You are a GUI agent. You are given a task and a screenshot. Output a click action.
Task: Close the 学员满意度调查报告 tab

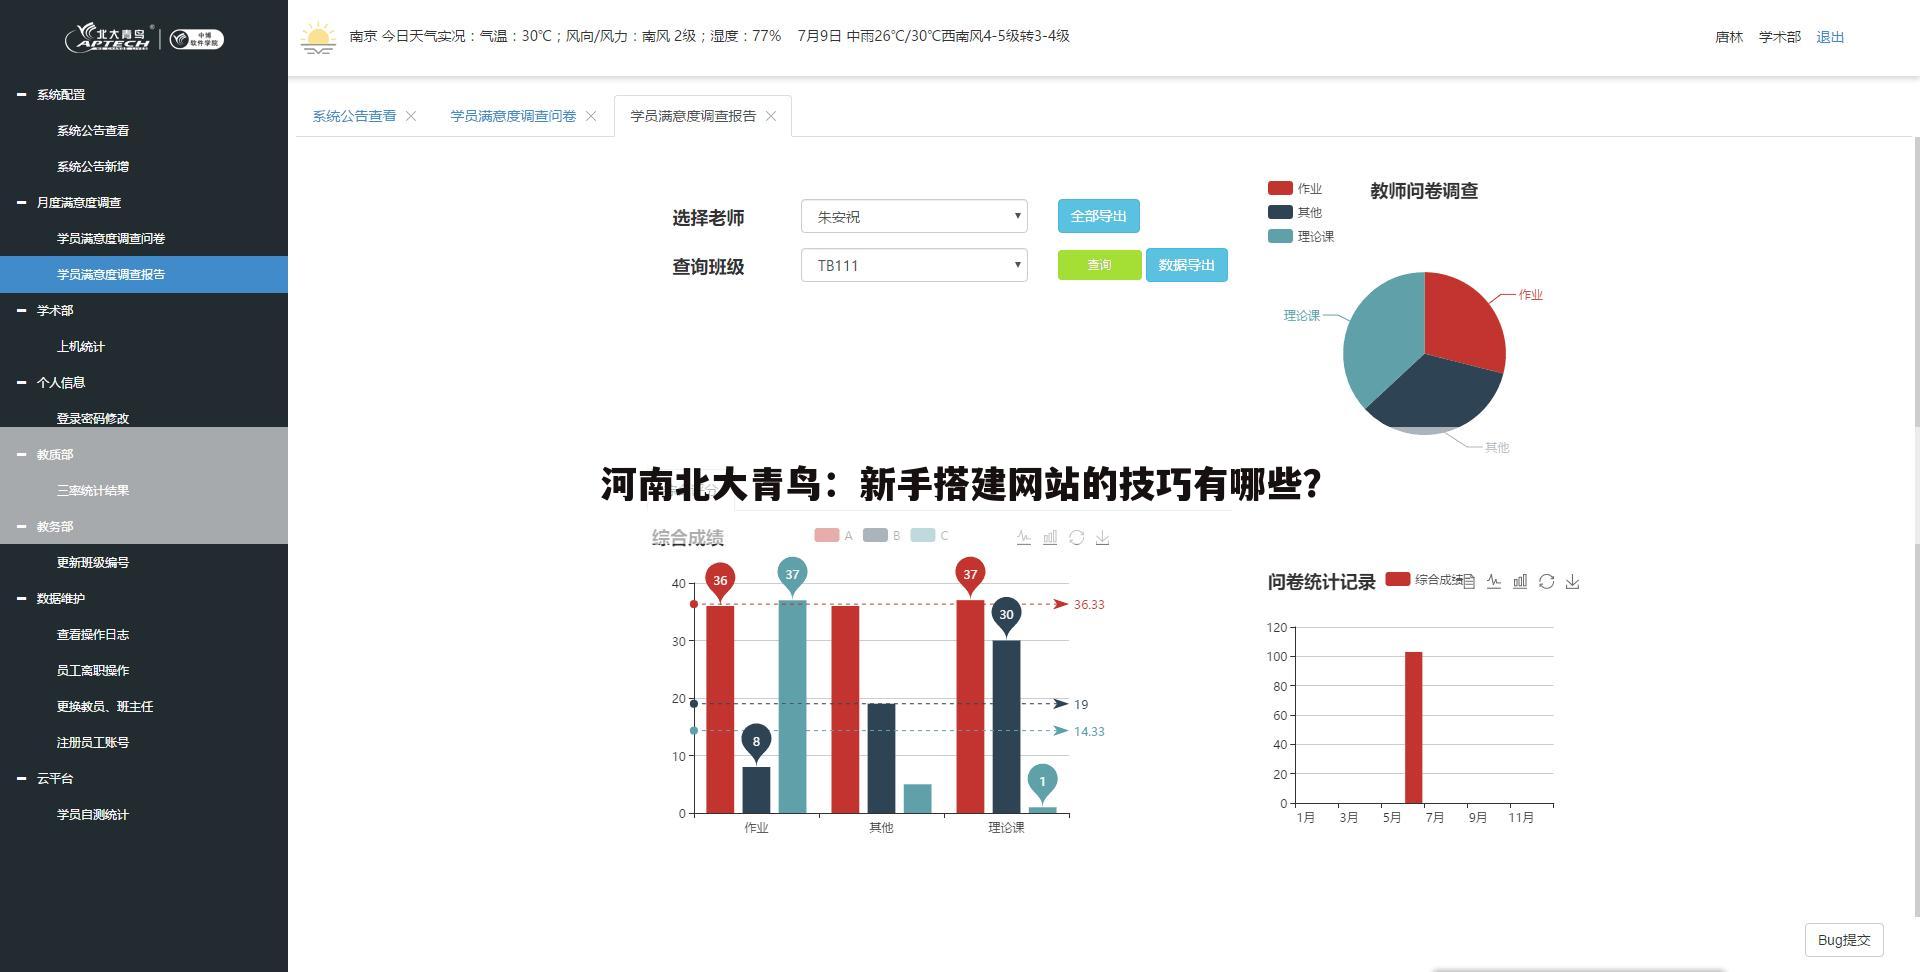pyautogui.click(x=771, y=116)
